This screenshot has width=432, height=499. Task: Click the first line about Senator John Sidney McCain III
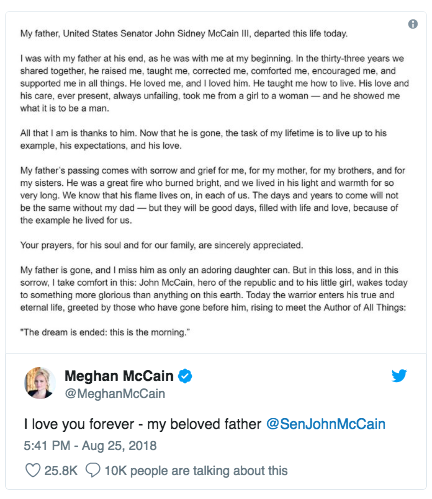(x=184, y=34)
